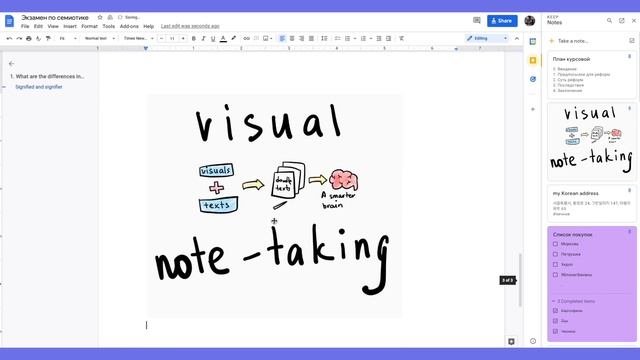Center align the text
640x360 pixels.
point(292,38)
